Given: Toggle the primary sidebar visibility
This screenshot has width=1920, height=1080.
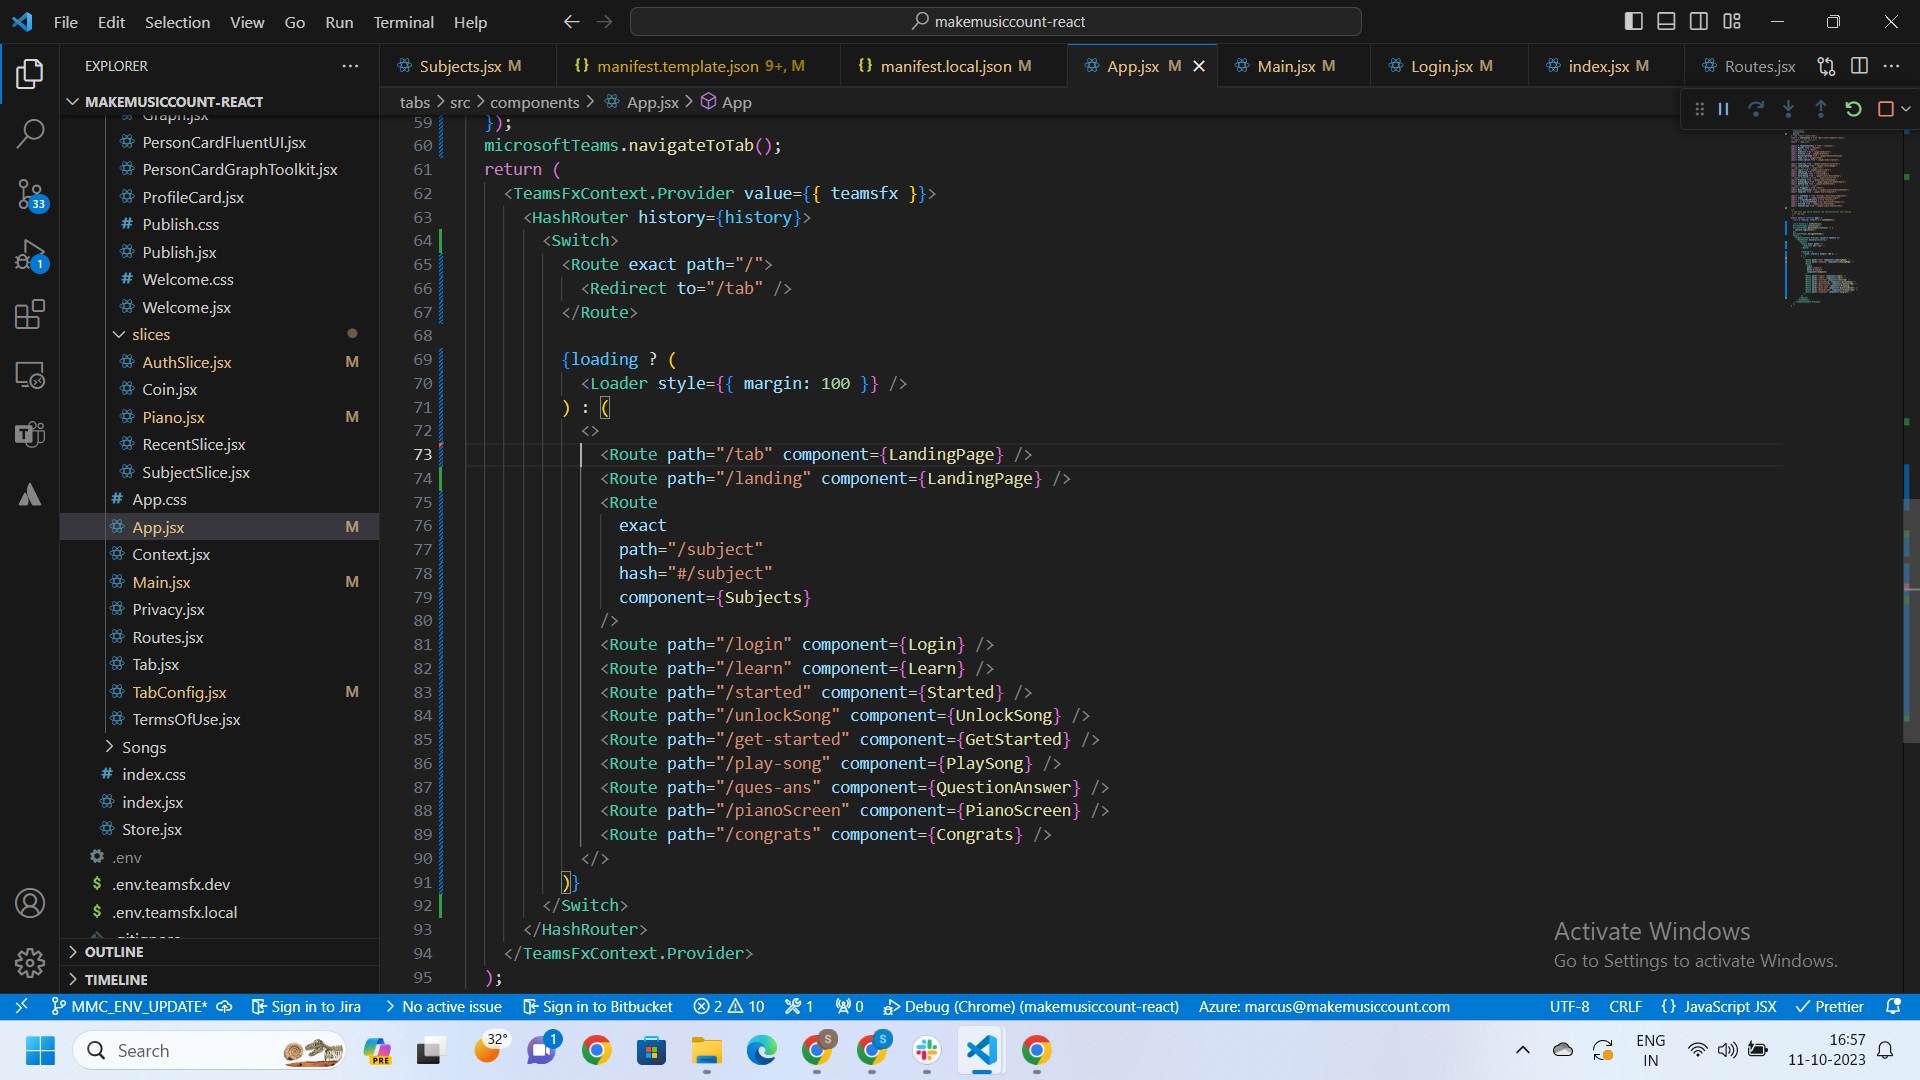Looking at the screenshot, I should click(x=1633, y=20).
